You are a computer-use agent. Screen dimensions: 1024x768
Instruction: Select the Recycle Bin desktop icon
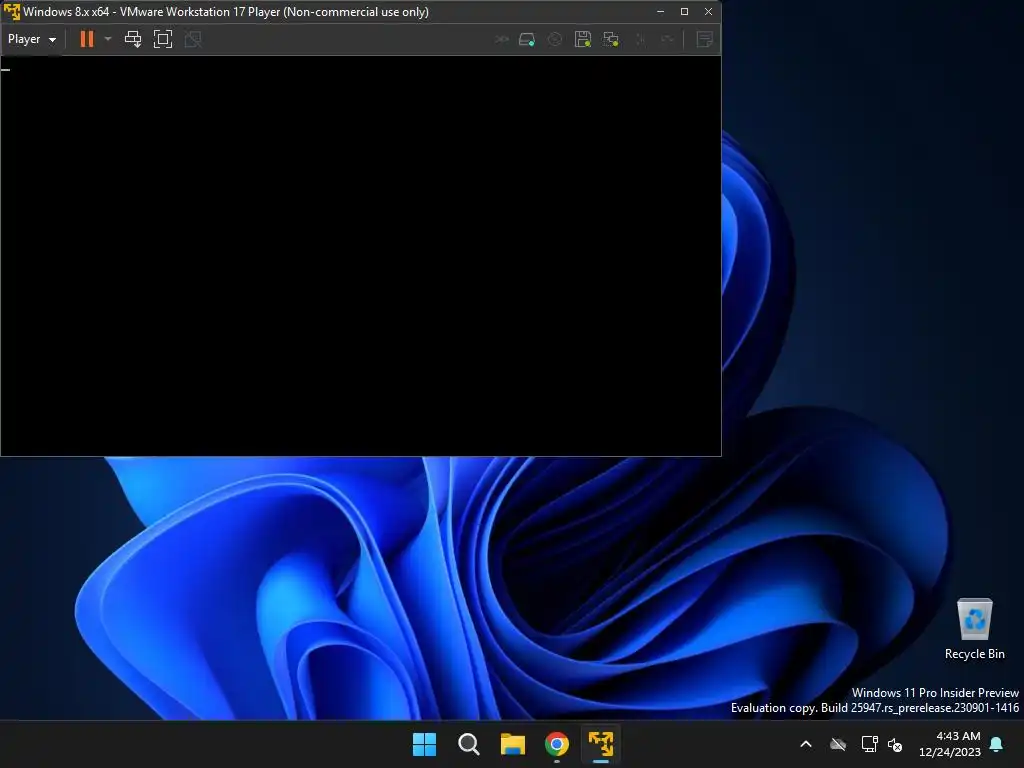pyautogui.click(x=974, y=628)
